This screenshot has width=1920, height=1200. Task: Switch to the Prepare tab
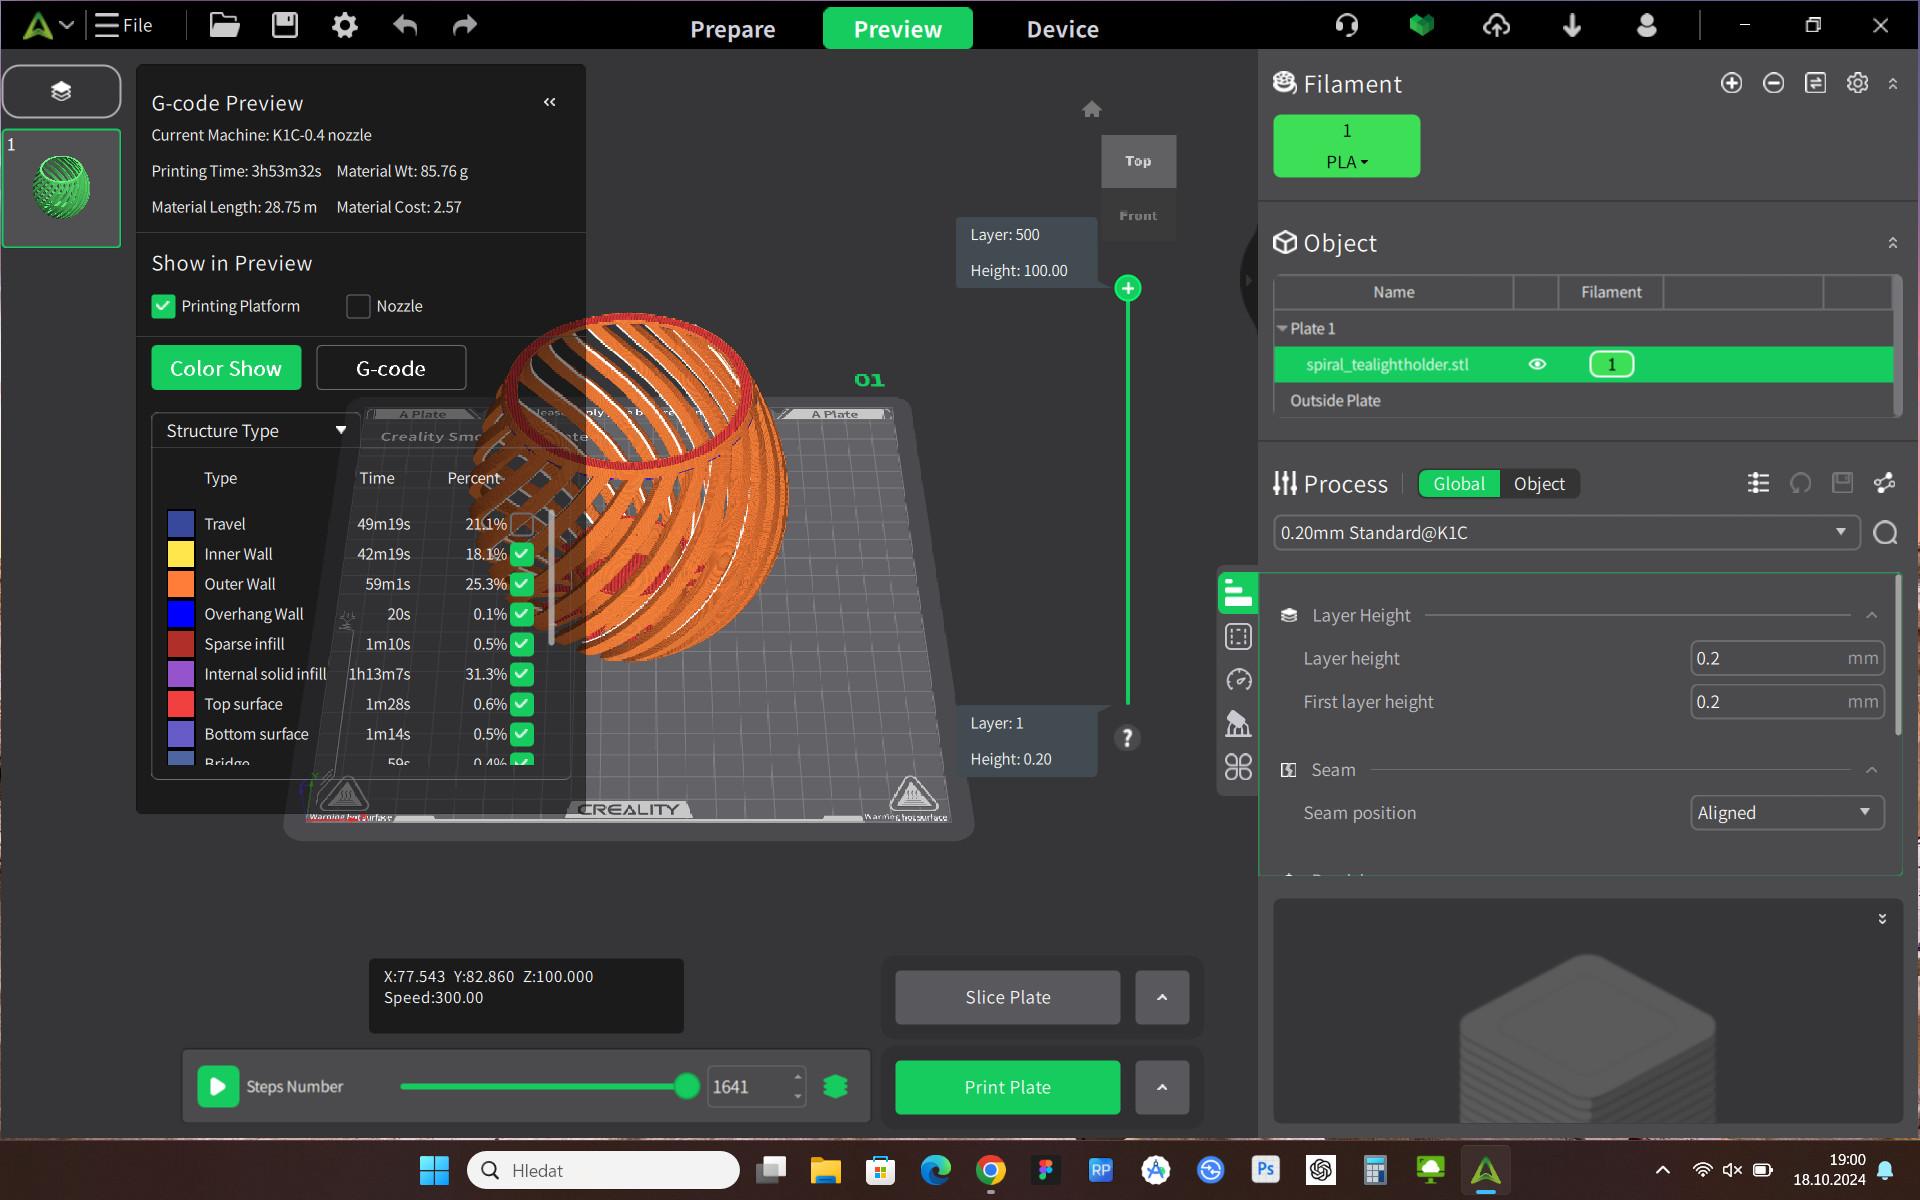tap(733, 29)
